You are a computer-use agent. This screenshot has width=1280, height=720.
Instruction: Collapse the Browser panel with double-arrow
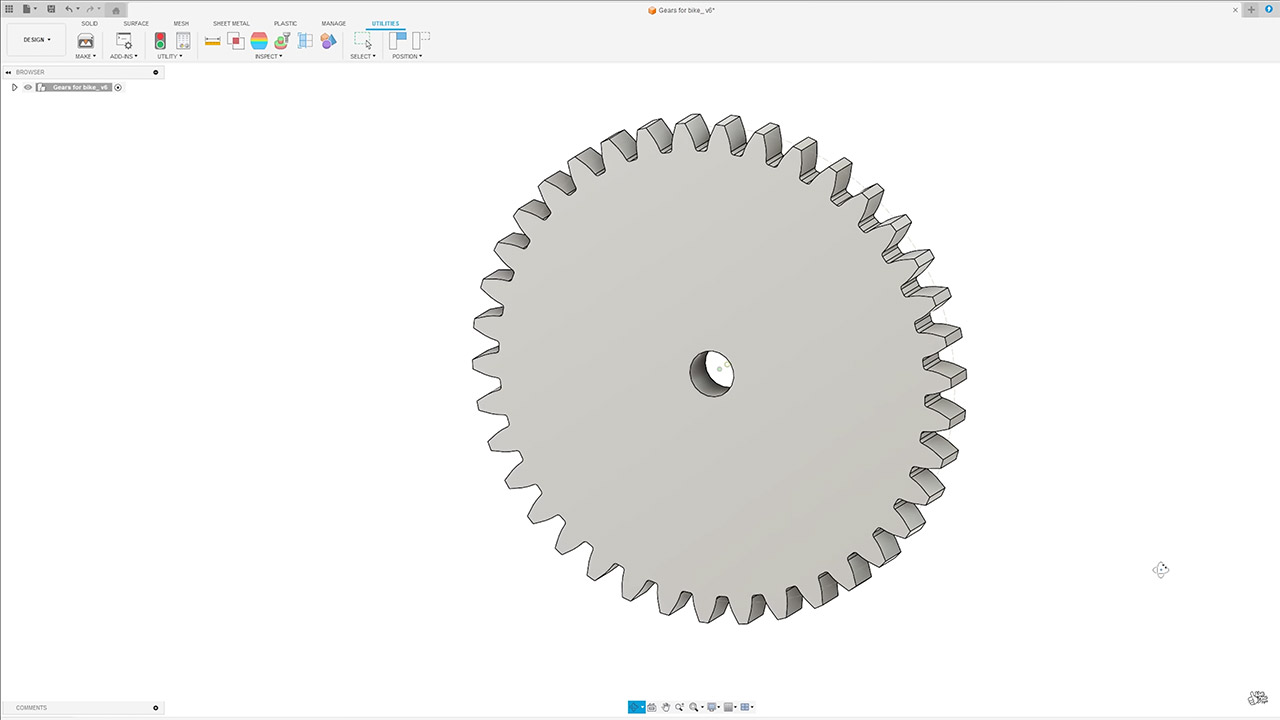[x=8, y=72]
